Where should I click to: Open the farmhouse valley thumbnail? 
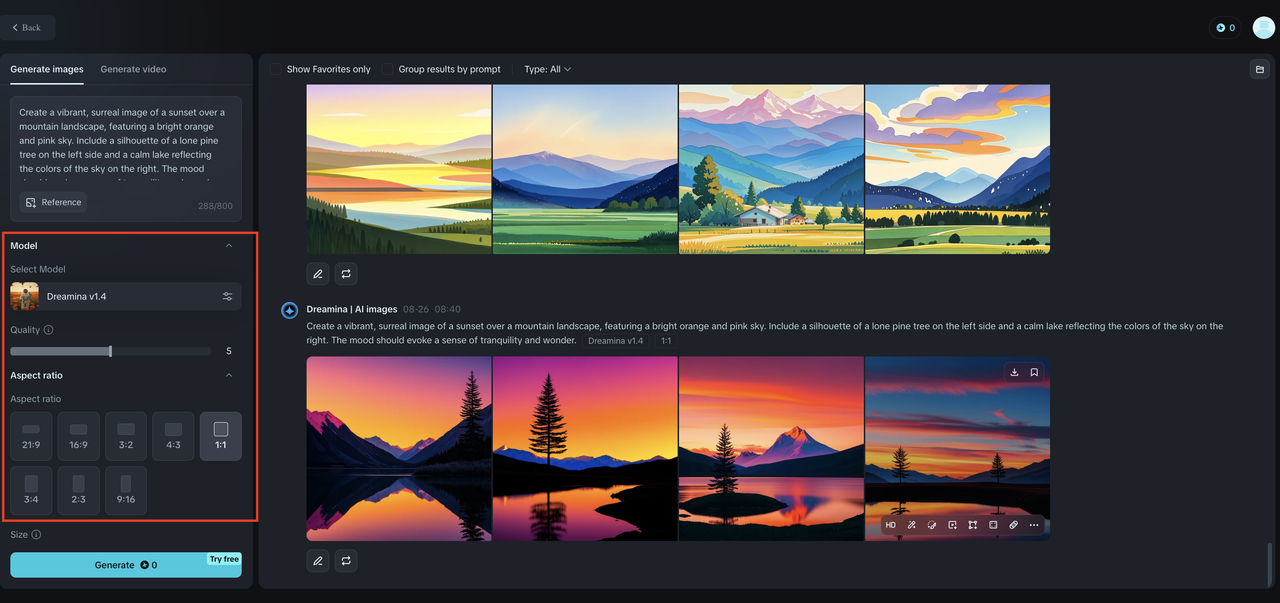pos(771,169)
